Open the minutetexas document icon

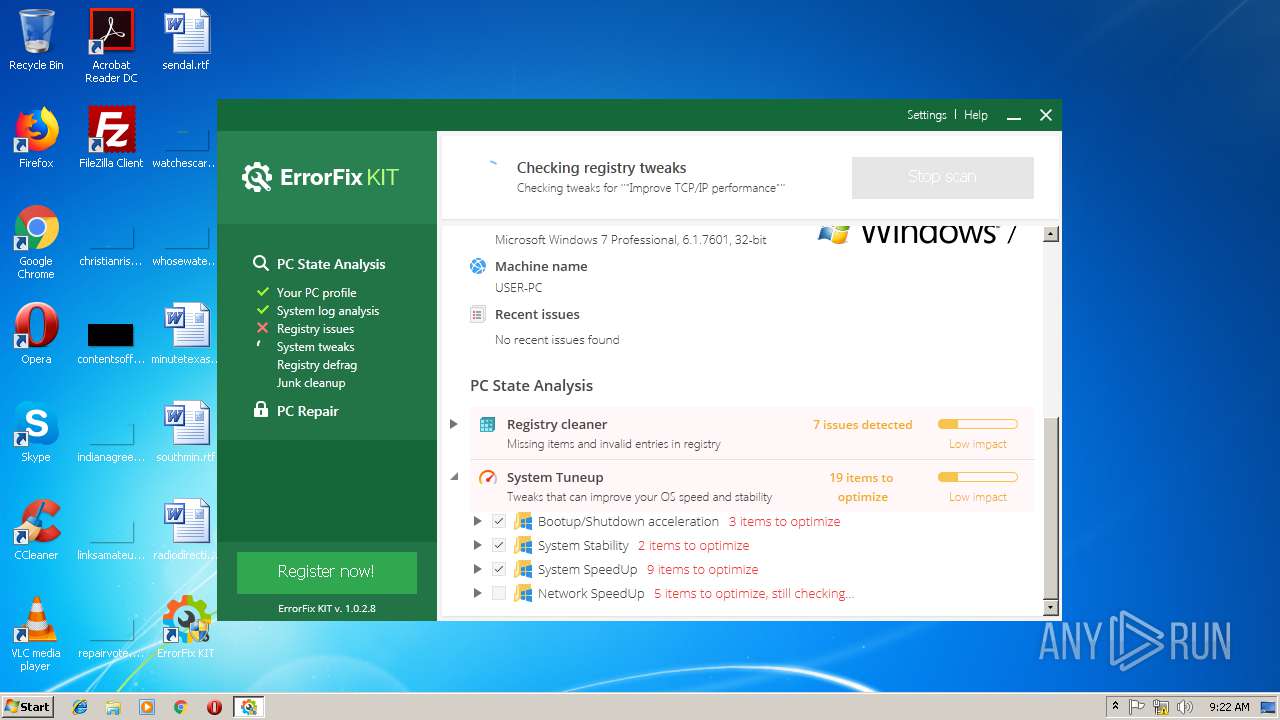pyautogui.click(x=186, y=334)
